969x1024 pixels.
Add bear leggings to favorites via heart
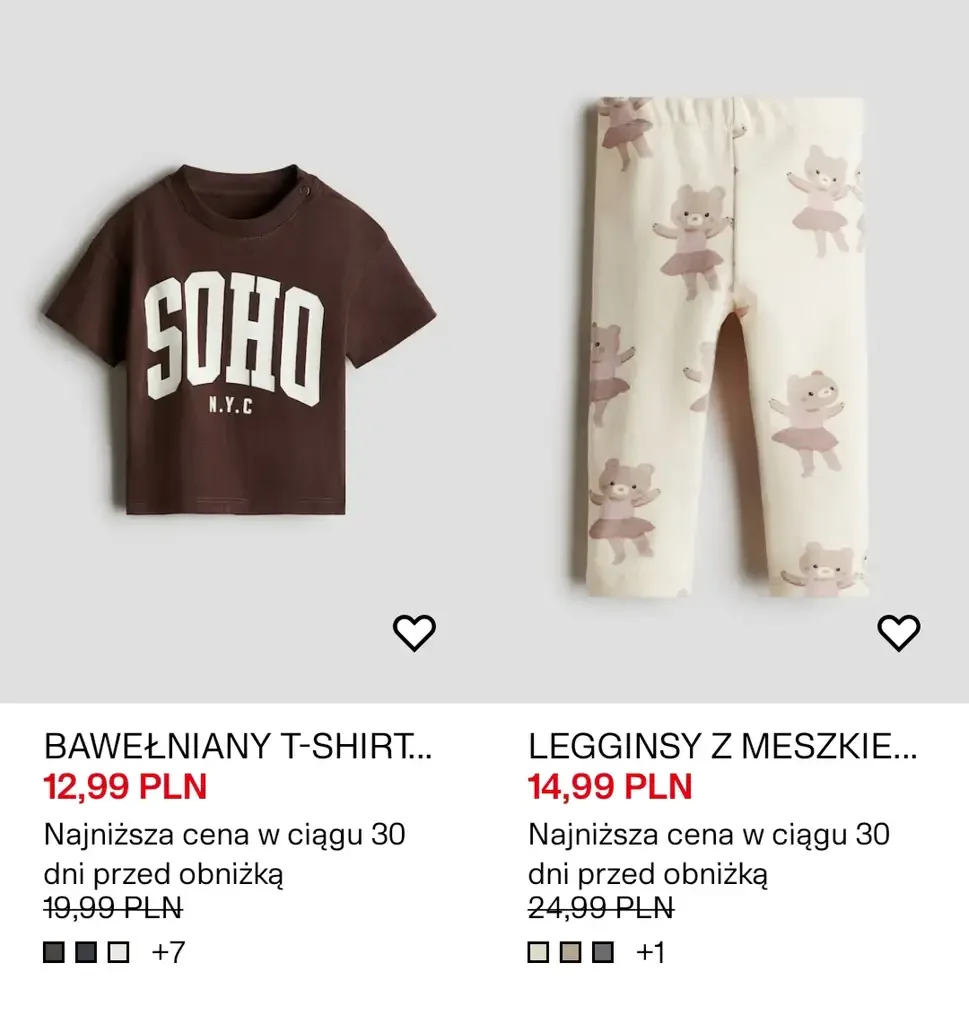point(898,632)
